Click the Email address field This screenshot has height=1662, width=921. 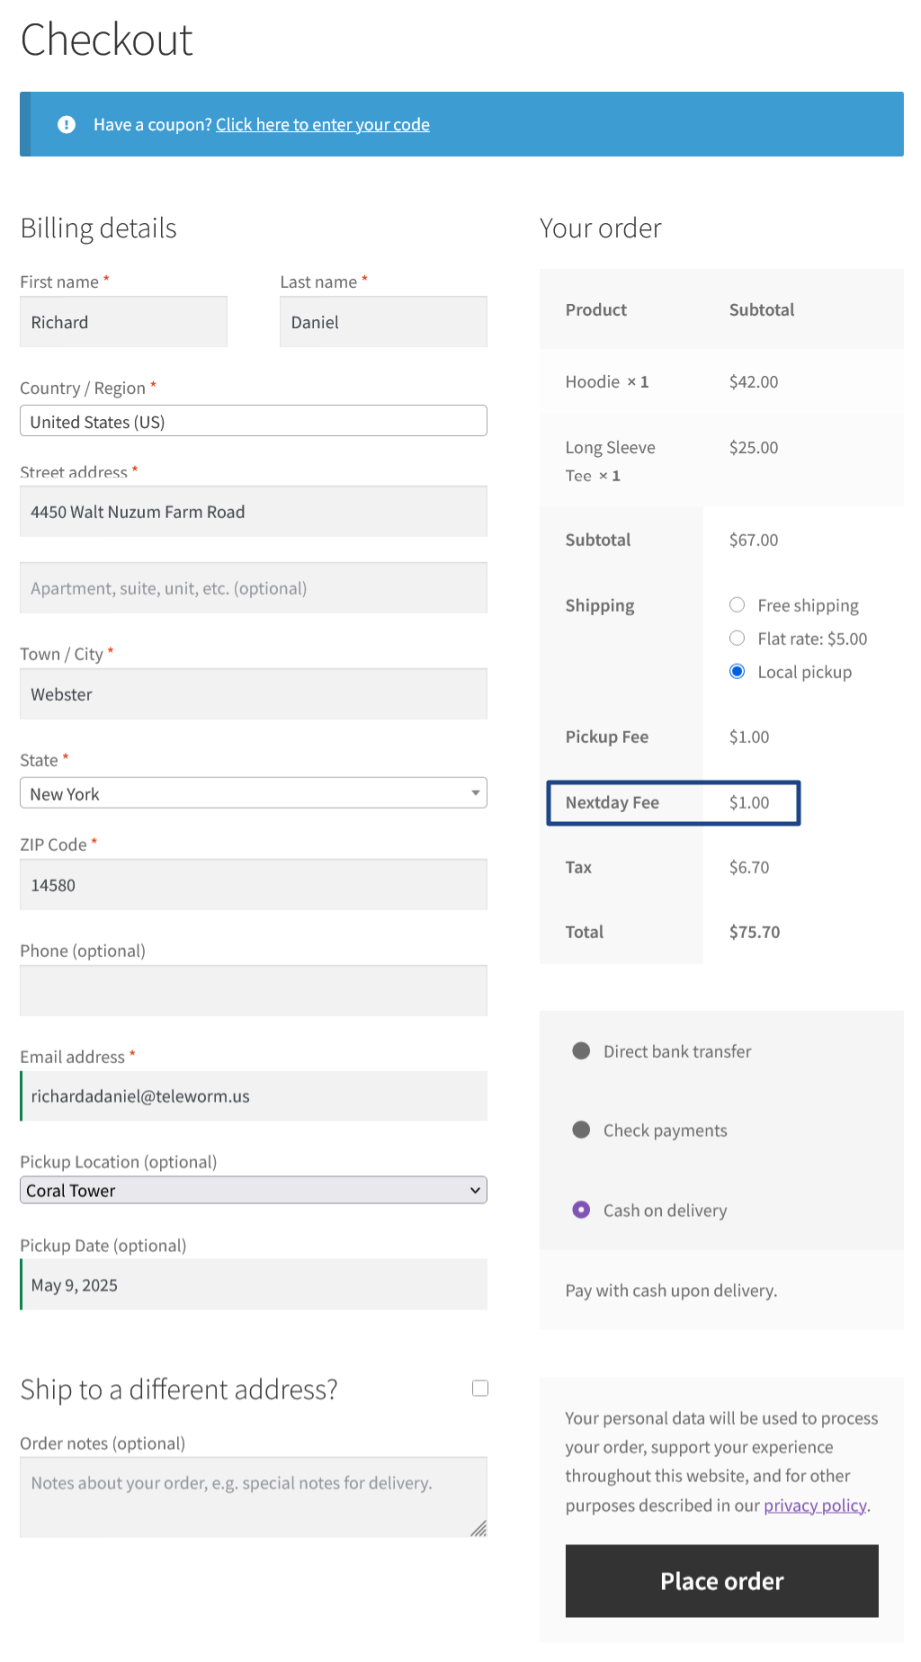[253, 1096]
